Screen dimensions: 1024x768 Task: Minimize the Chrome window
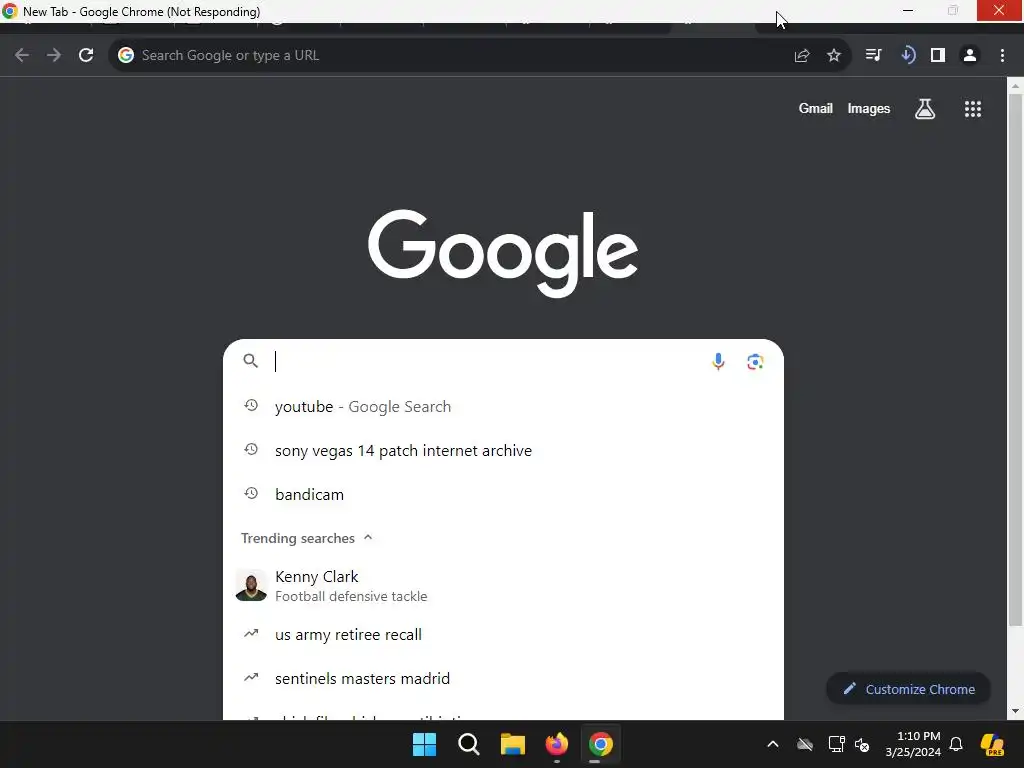tap(908, 10)
